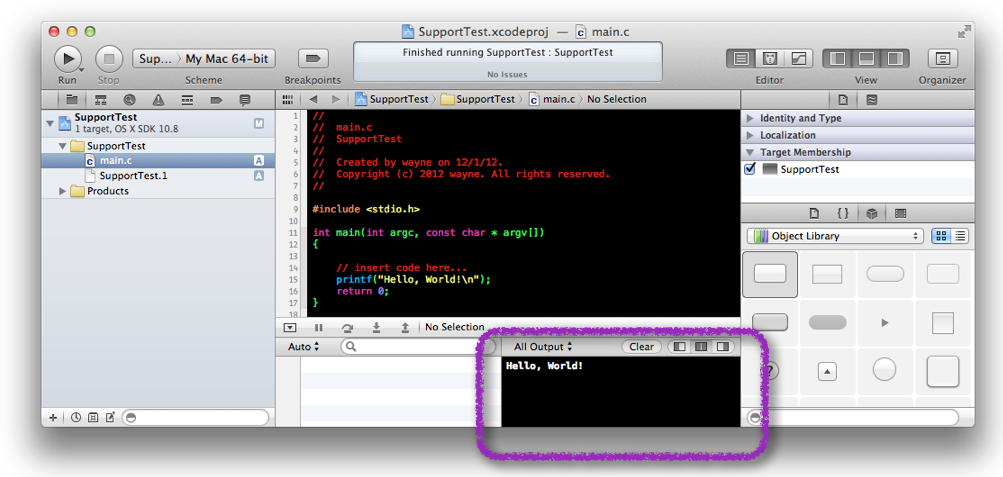Open the Search navigator tab
This screenshot has width=1003, height=477.
[x=129, y=100]
